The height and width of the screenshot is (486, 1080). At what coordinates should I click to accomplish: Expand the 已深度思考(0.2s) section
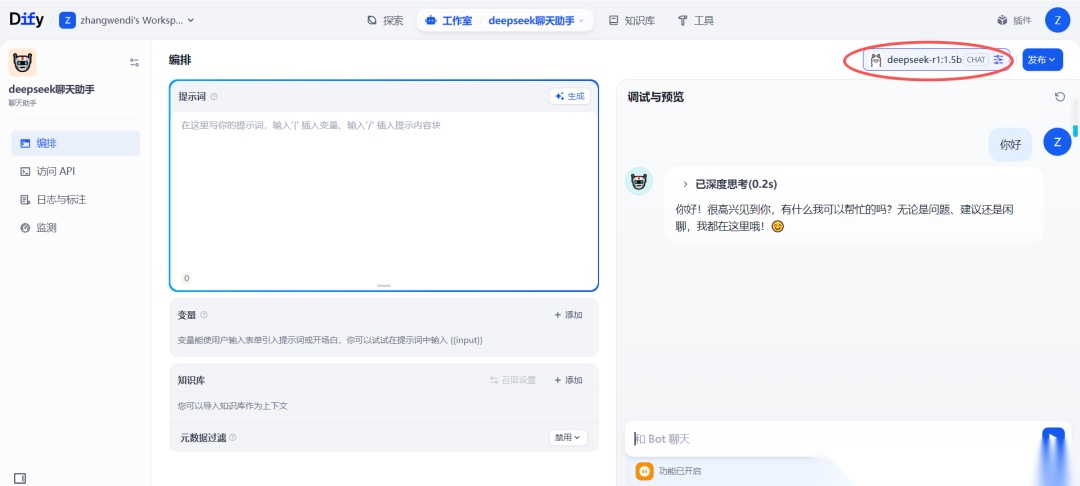point(730,184)
